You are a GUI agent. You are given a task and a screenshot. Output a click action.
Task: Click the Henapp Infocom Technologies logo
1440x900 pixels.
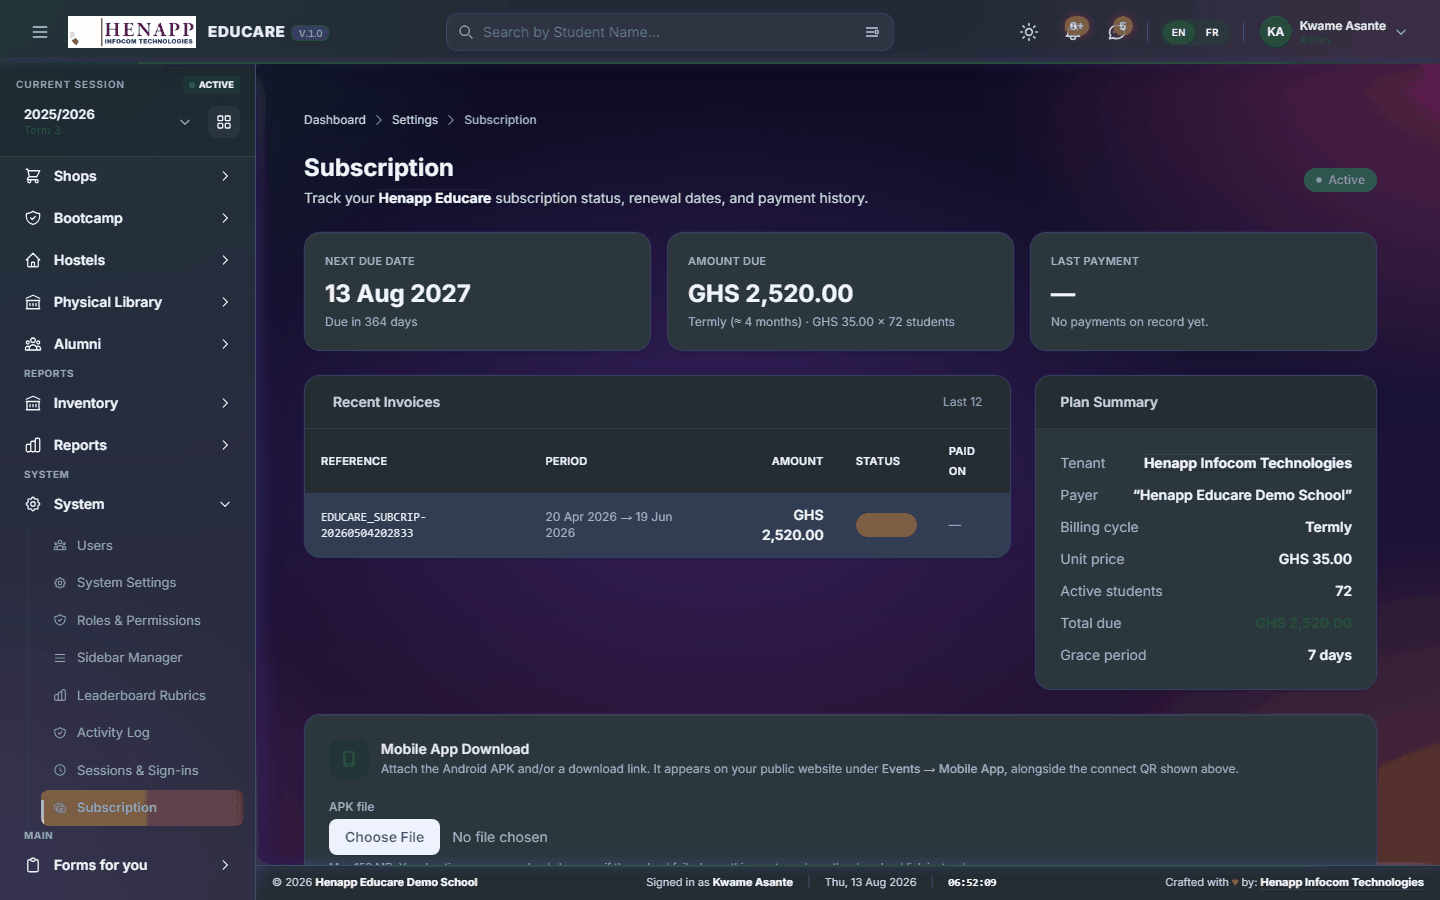click(132, 32)
